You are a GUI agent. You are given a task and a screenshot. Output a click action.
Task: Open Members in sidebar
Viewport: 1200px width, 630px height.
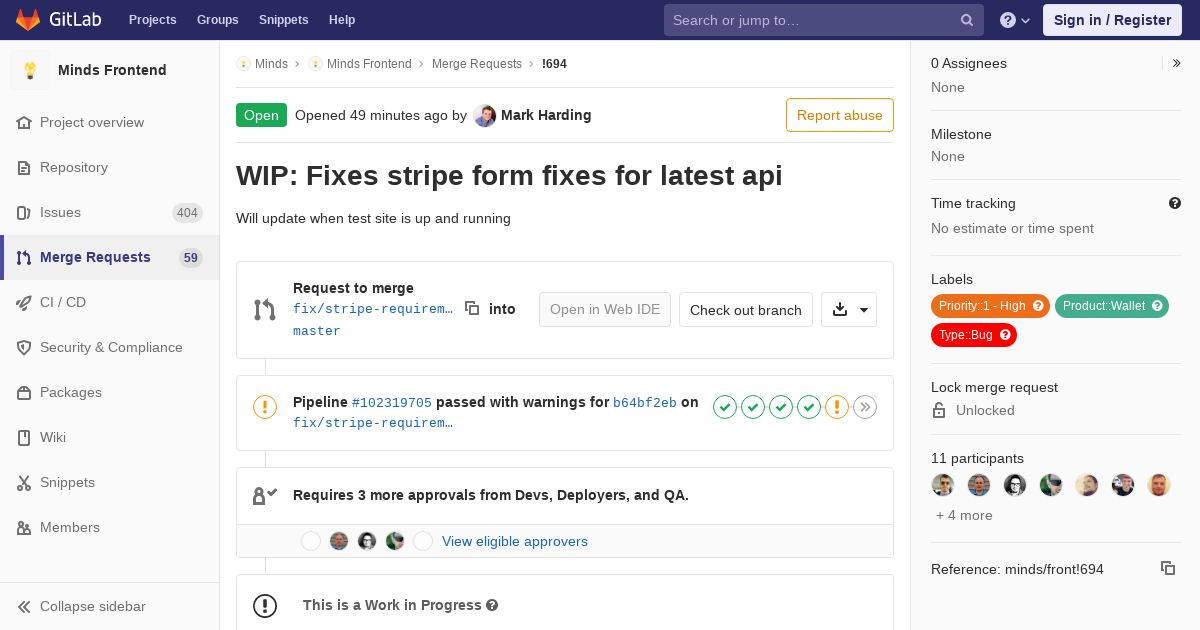click(110, 527)
